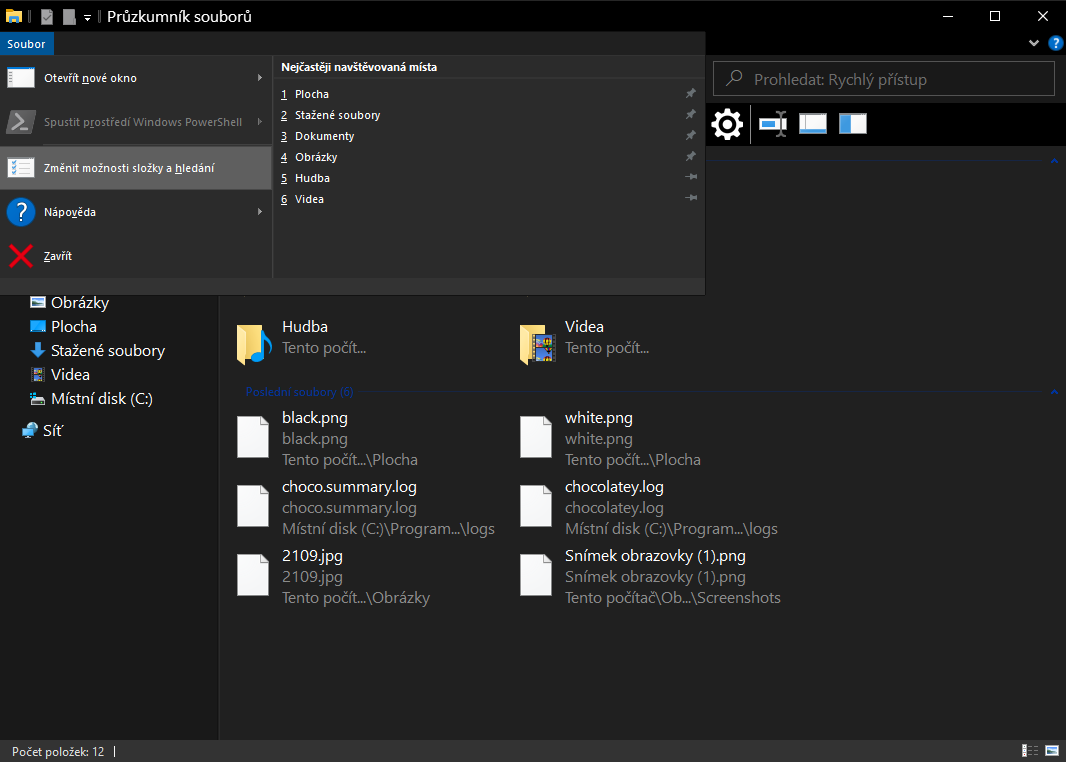The height and width of the screenshot is (762, 1066).
Task: Expand the Otevřít nové okno submenu arrow
Action: tap(260, 78)
